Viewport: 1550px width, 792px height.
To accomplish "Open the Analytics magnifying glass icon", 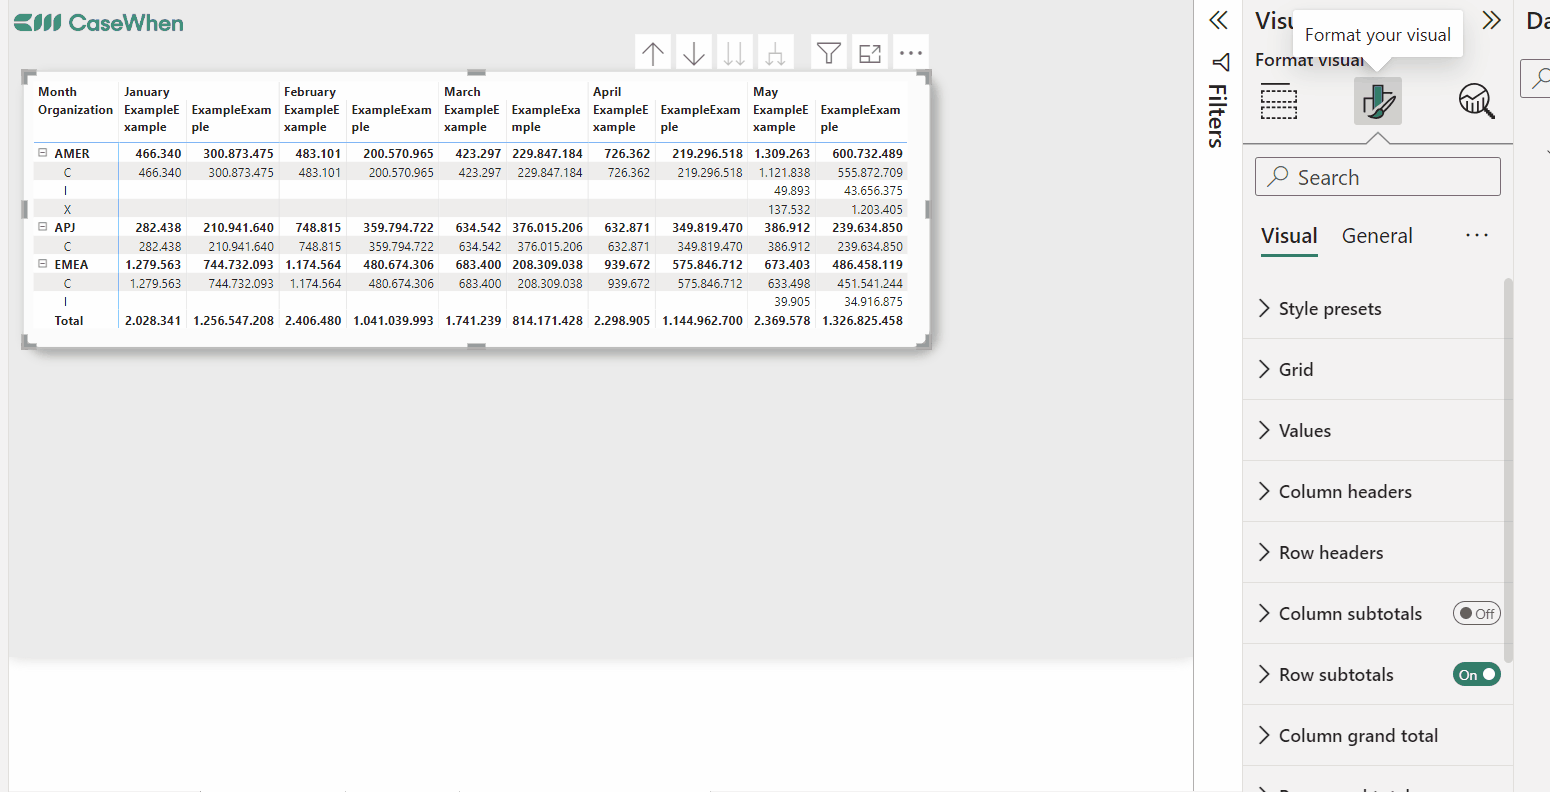I will (x=1476, y=100).
